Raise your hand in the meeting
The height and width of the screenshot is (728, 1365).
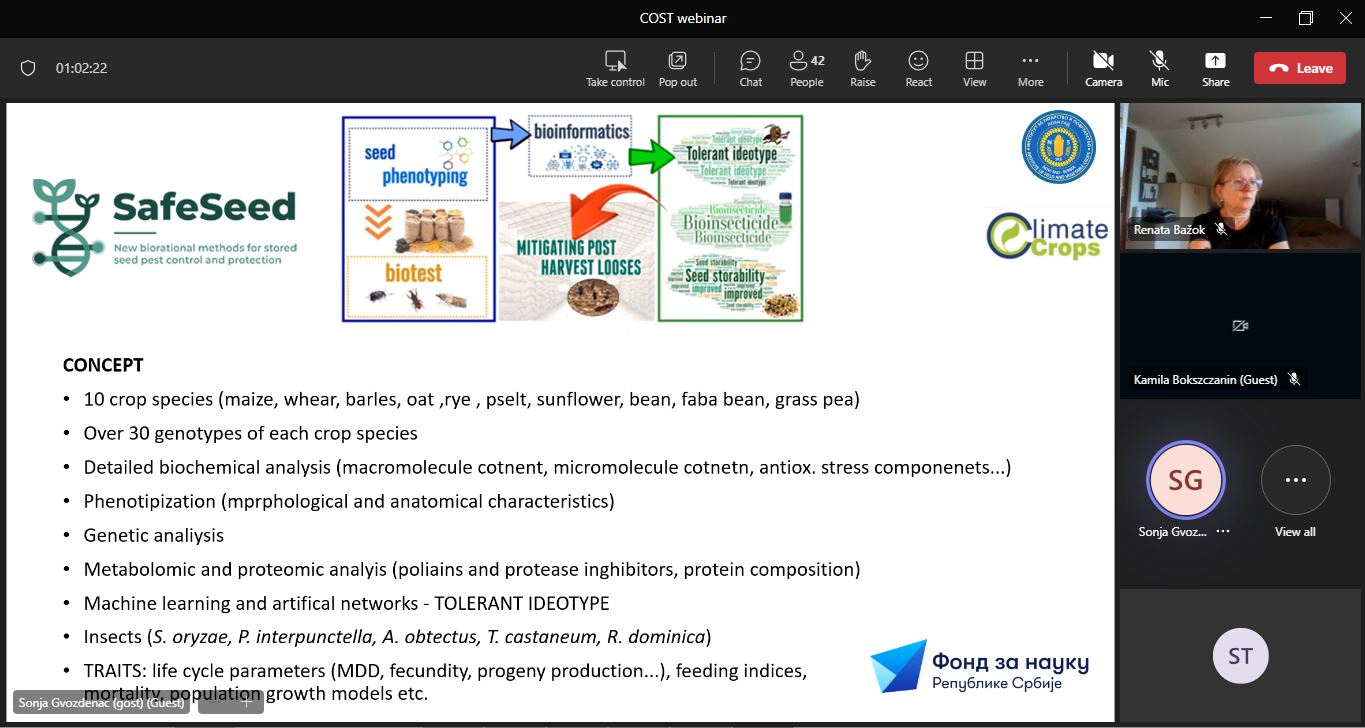point(862,68)
